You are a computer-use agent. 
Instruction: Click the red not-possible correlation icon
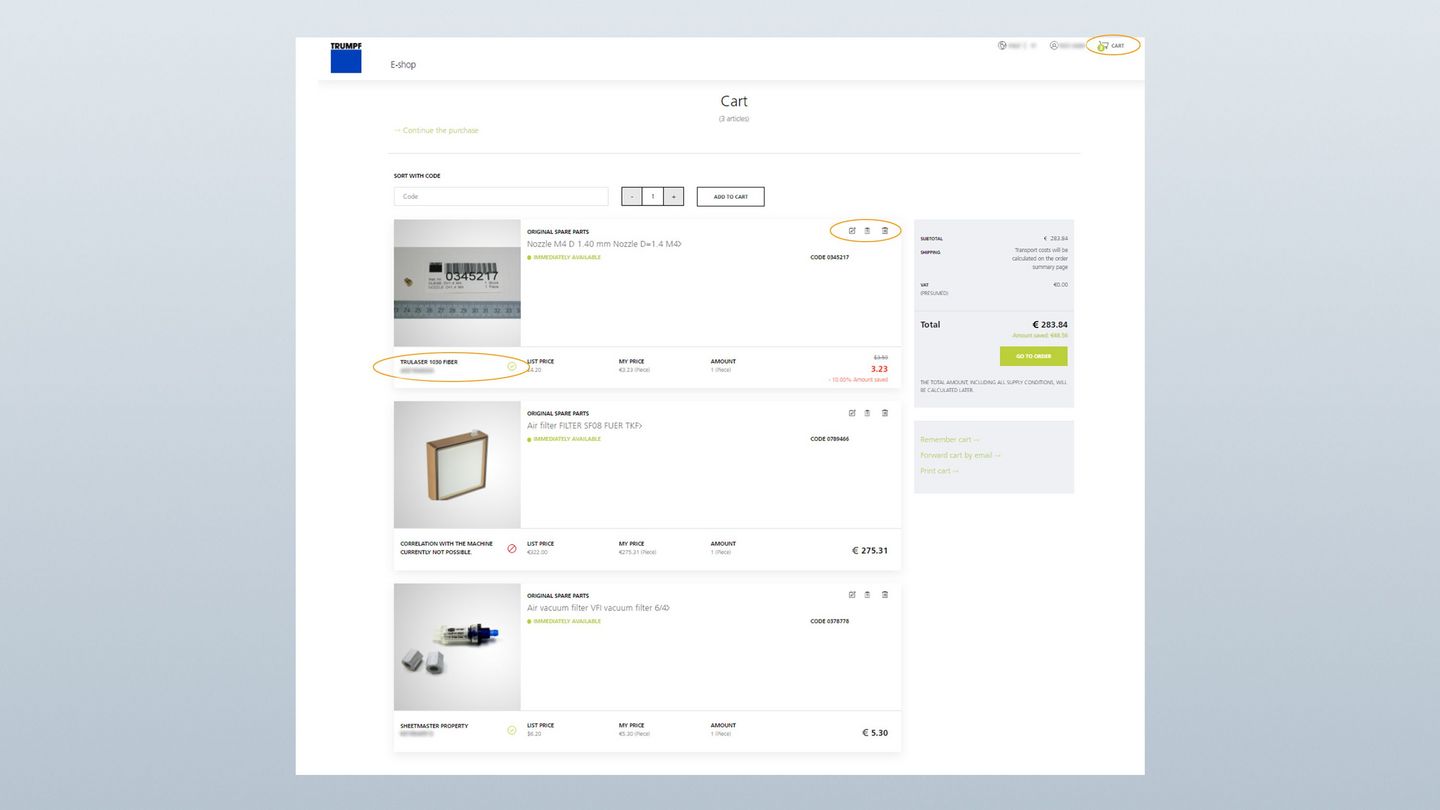pyautogui.click(x=512, y=548)
